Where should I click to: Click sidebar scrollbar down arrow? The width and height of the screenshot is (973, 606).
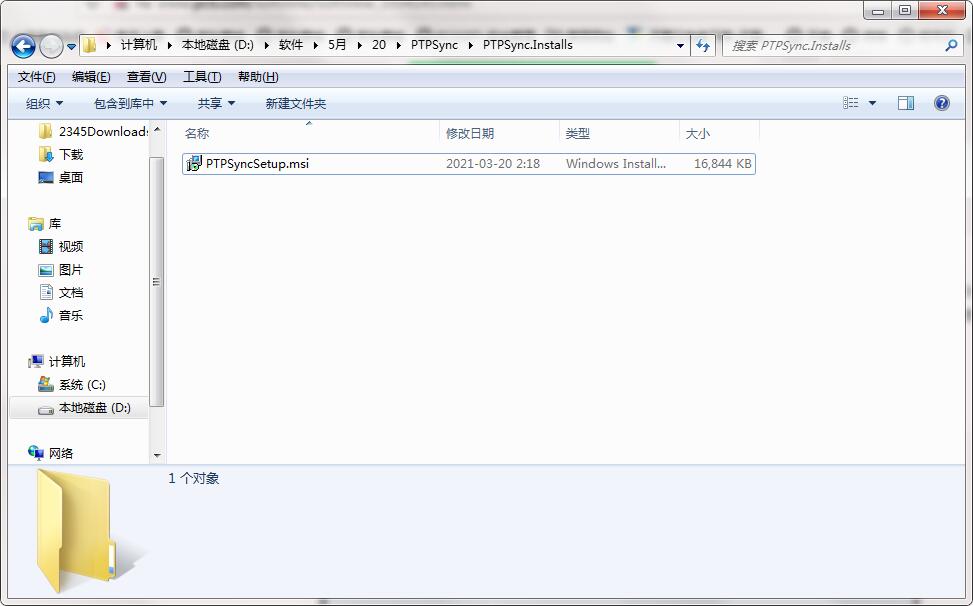pos(157,455)
